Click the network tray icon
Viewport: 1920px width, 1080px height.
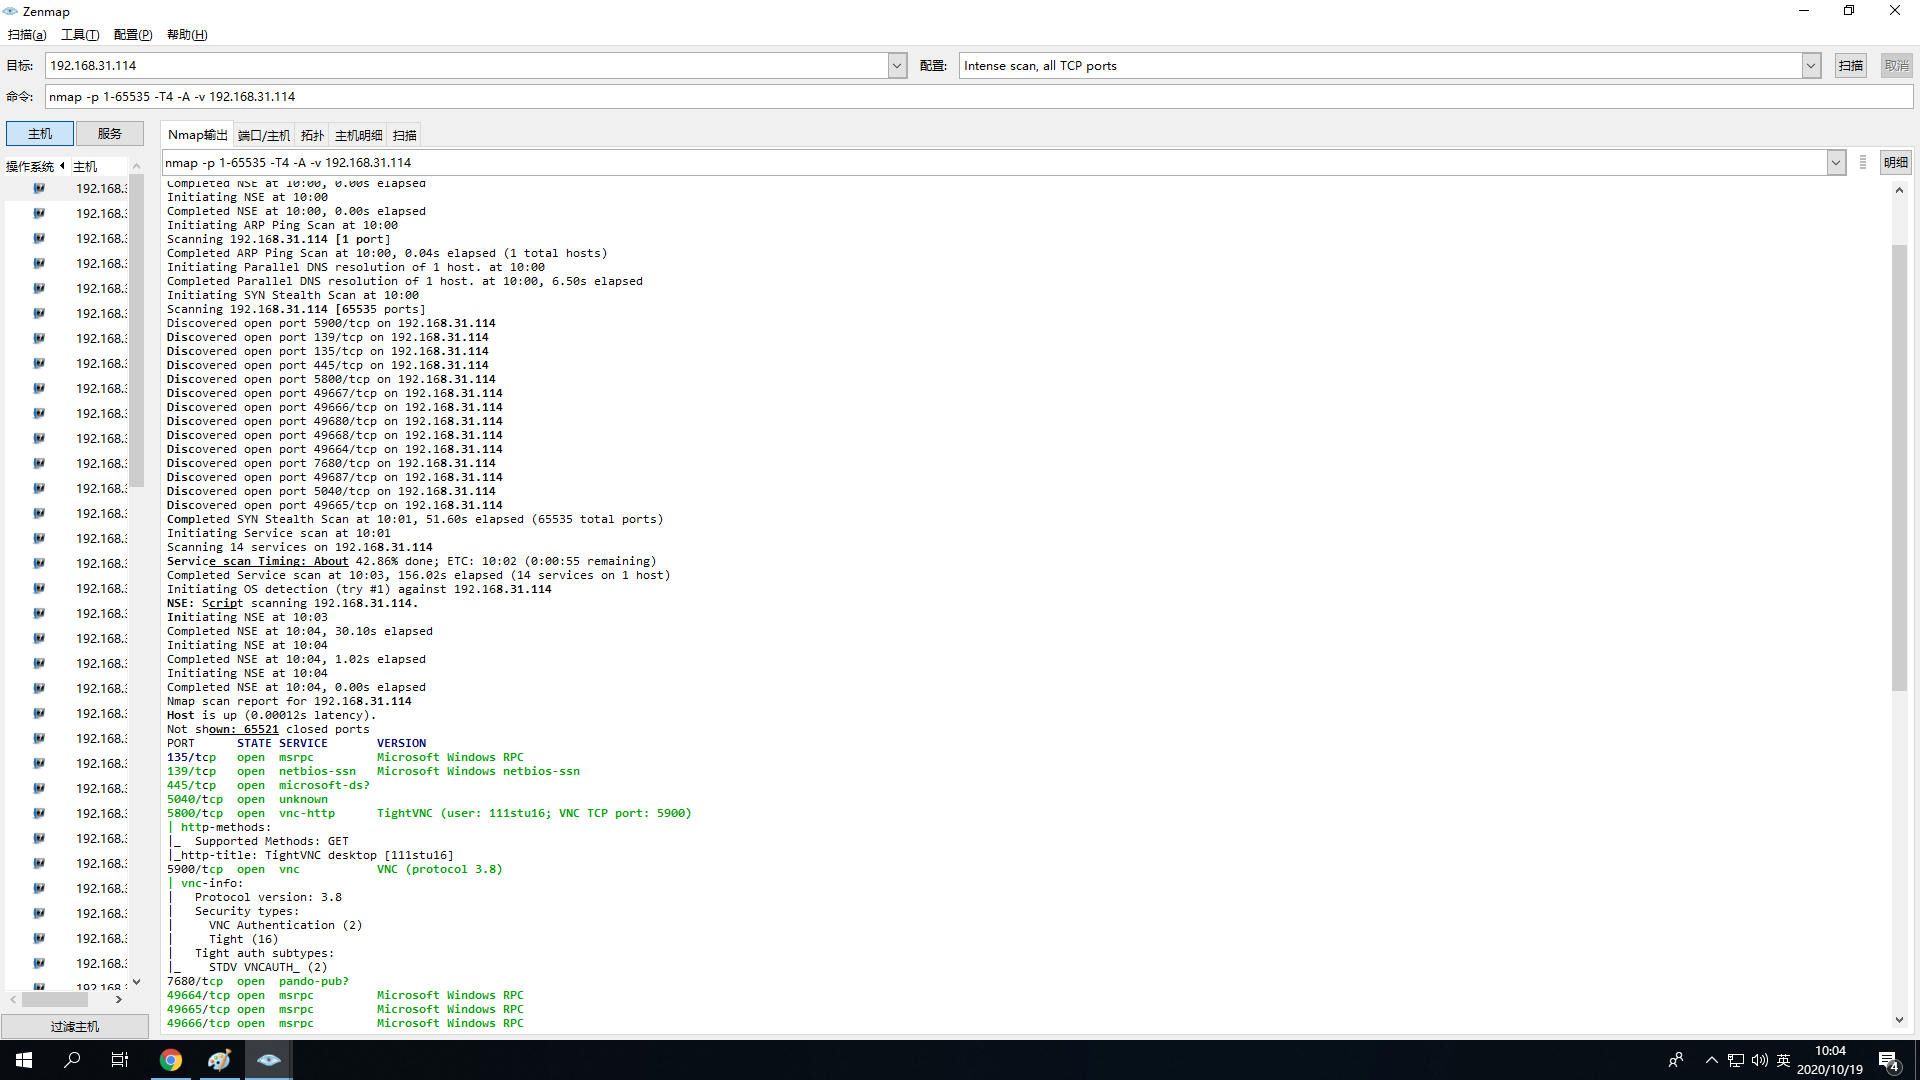tap(1736, 1060)
